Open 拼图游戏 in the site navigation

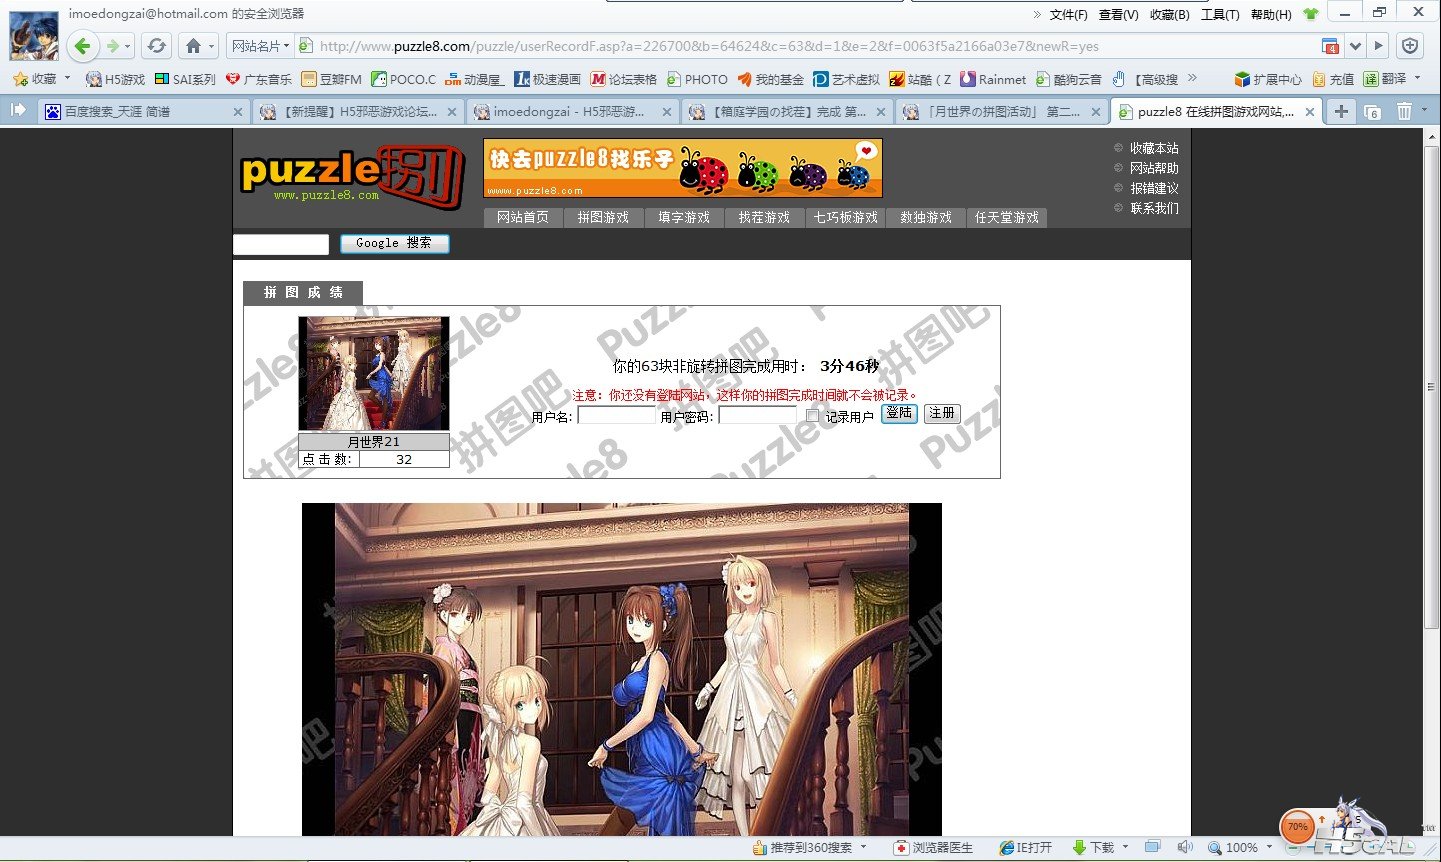click(603, 217)
